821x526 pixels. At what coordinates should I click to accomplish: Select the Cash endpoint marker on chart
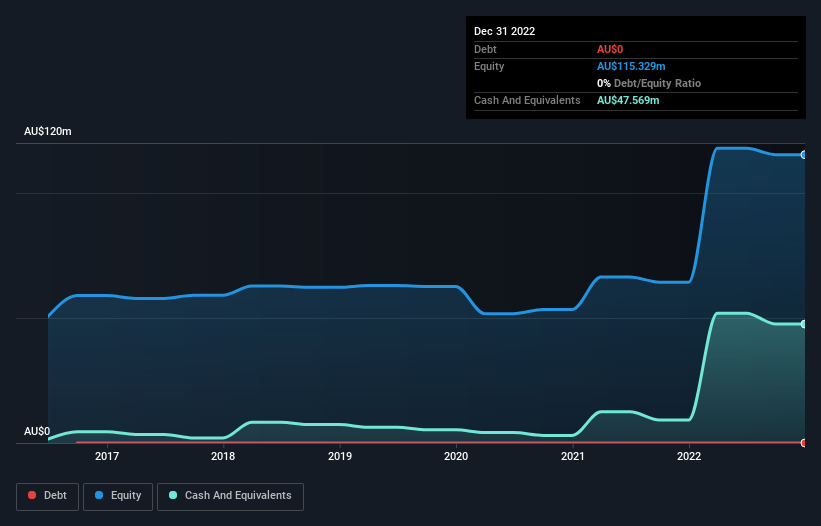coord(804,324)
